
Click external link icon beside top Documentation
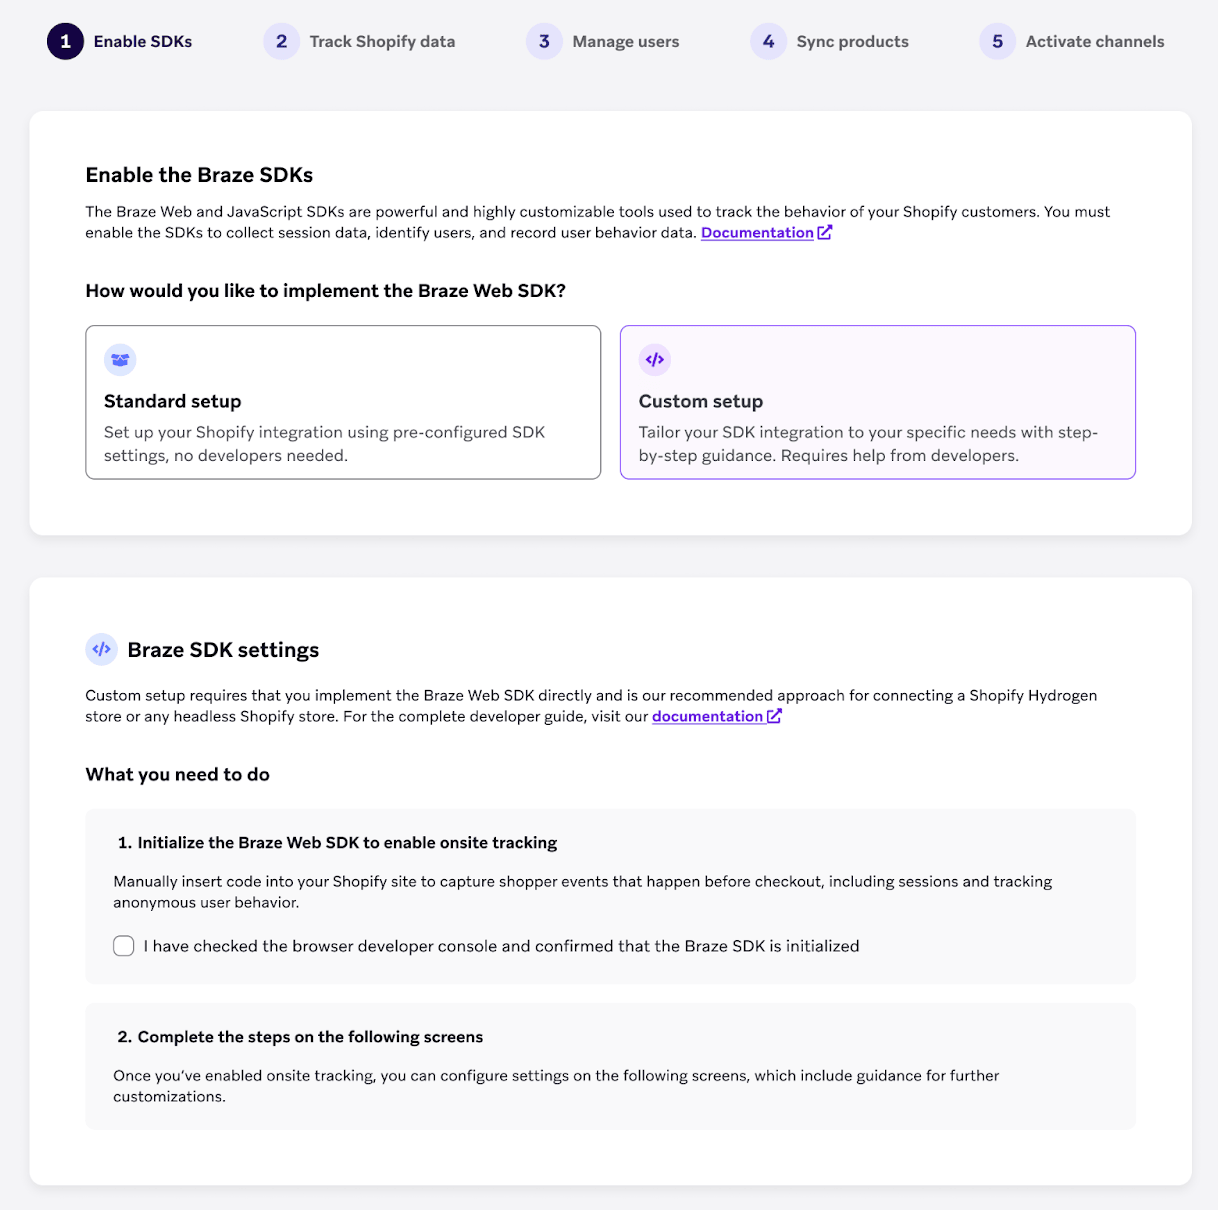click(825, 232)
